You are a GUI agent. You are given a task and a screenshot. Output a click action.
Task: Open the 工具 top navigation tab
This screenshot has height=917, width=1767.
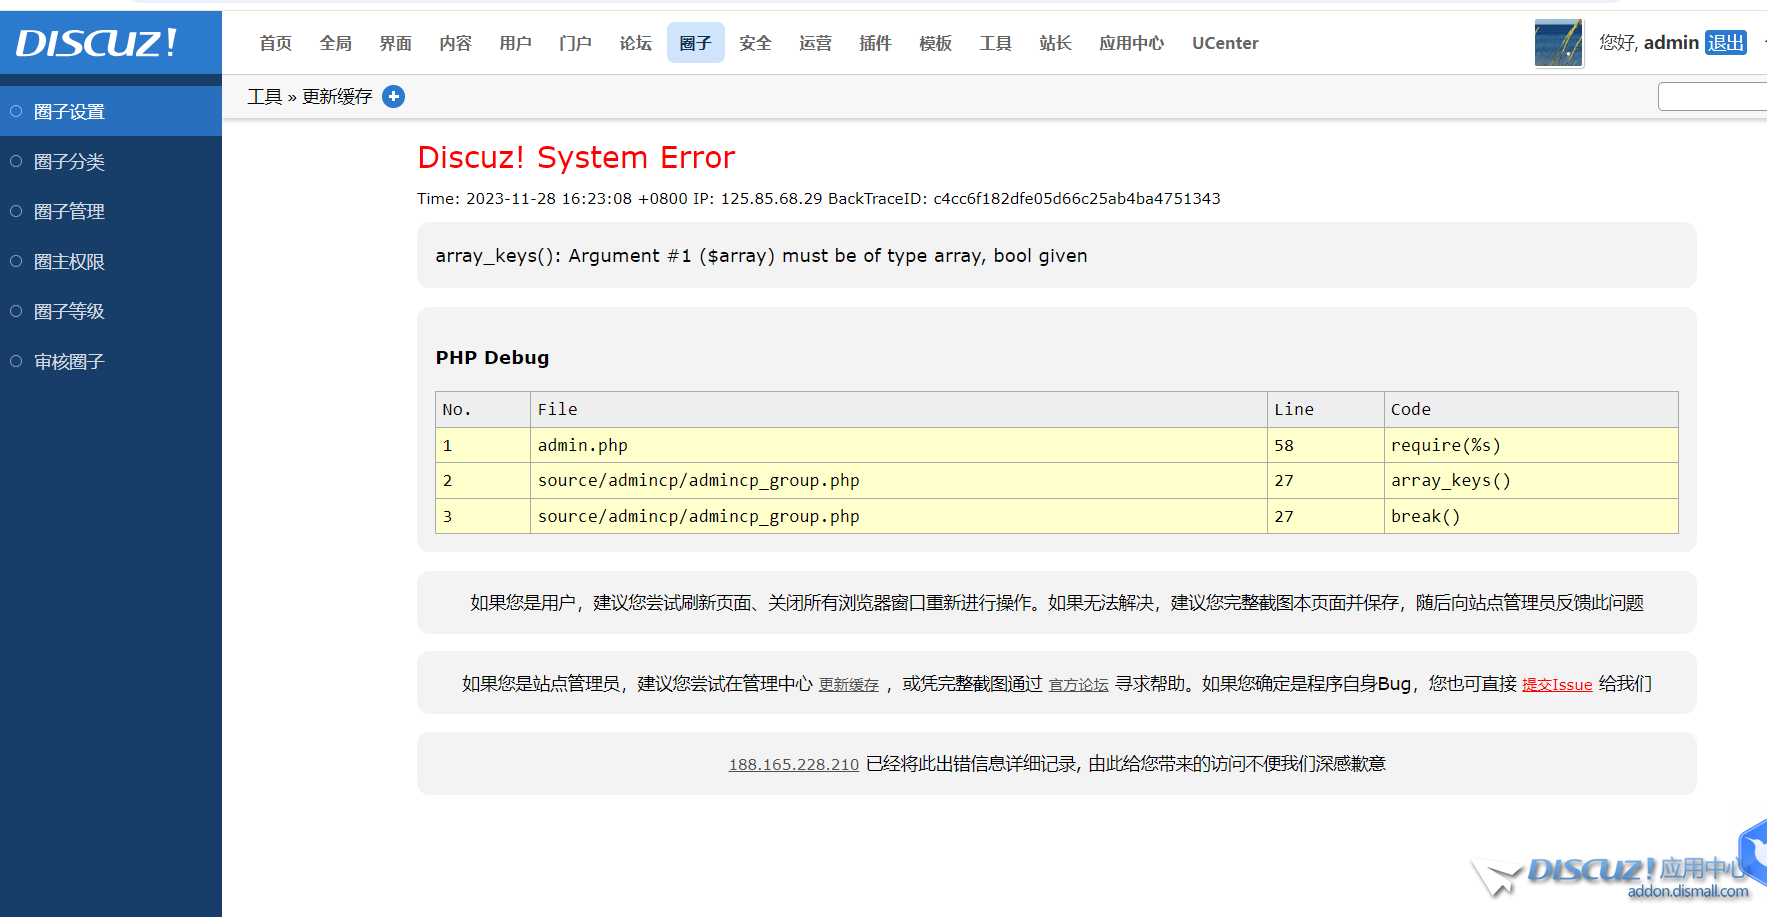(995, 43)
